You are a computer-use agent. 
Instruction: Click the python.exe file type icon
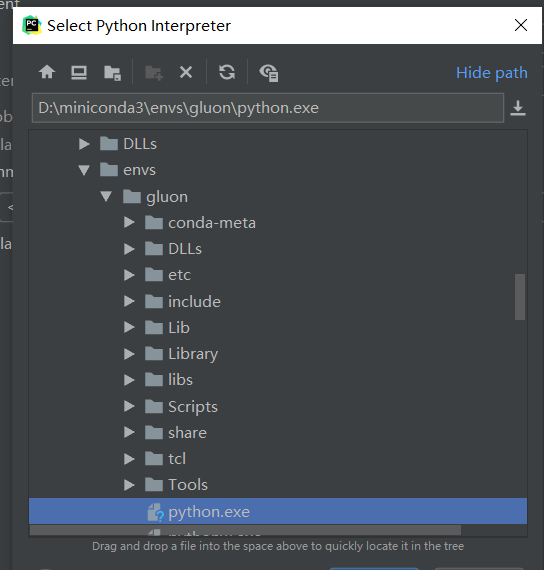(x=155, y=512)
